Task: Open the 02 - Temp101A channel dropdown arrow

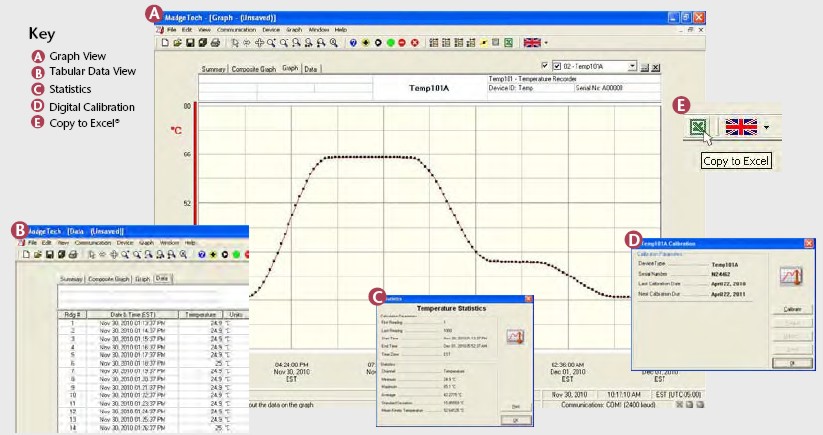Action: tap(632, 66)
